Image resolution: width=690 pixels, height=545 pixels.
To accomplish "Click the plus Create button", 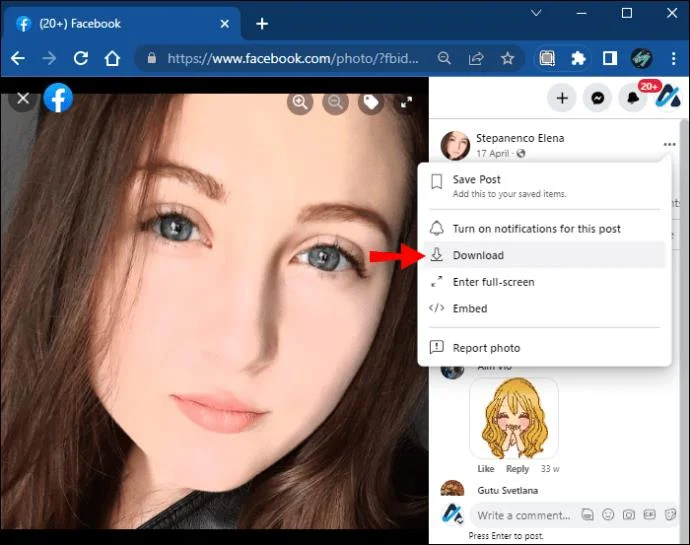I will coord(562,98).
